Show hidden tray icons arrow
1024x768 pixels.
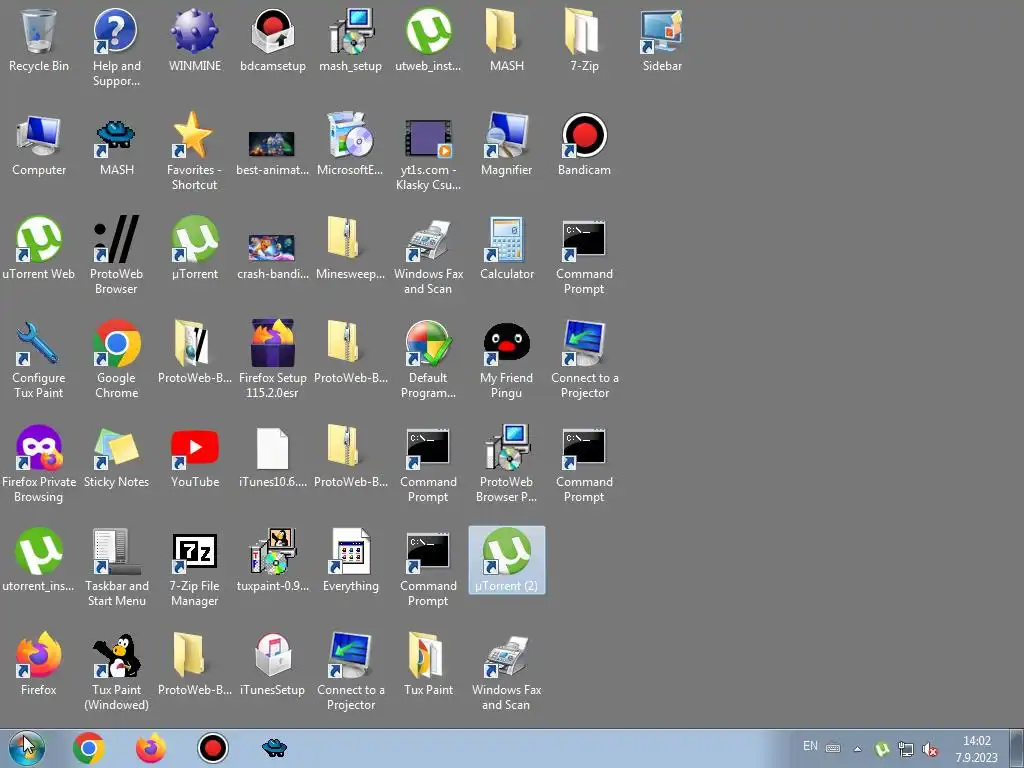coord(857,749)
